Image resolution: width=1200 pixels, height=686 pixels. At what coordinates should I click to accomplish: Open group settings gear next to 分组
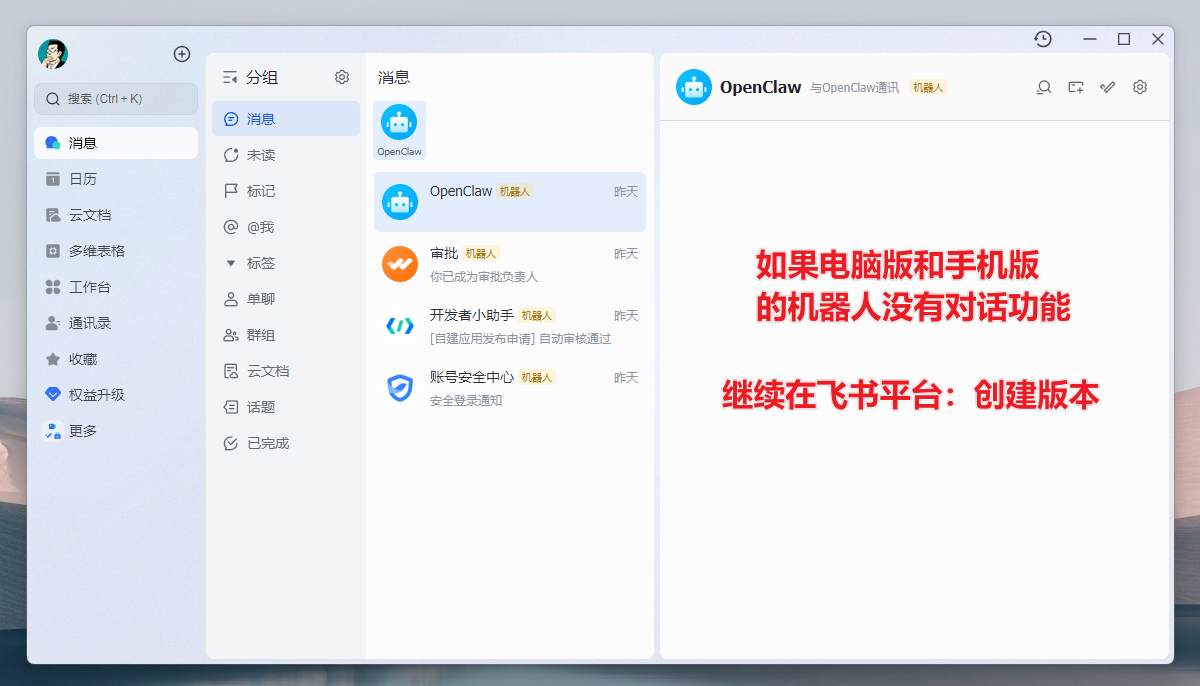[342, 77]
